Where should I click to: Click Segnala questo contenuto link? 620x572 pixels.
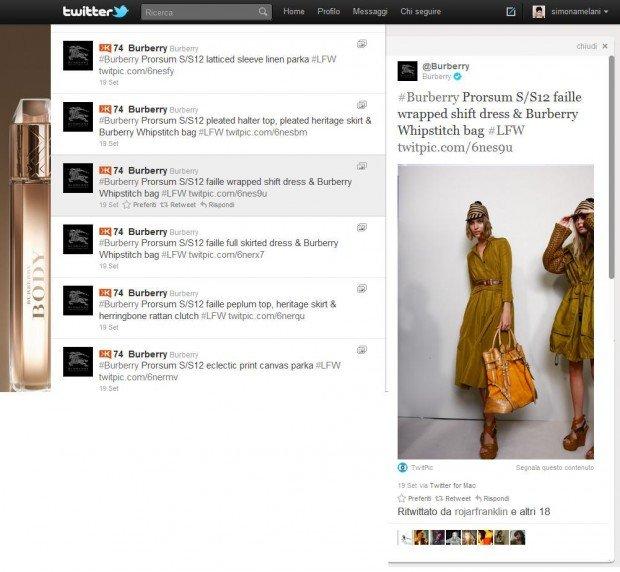point(555,468)
